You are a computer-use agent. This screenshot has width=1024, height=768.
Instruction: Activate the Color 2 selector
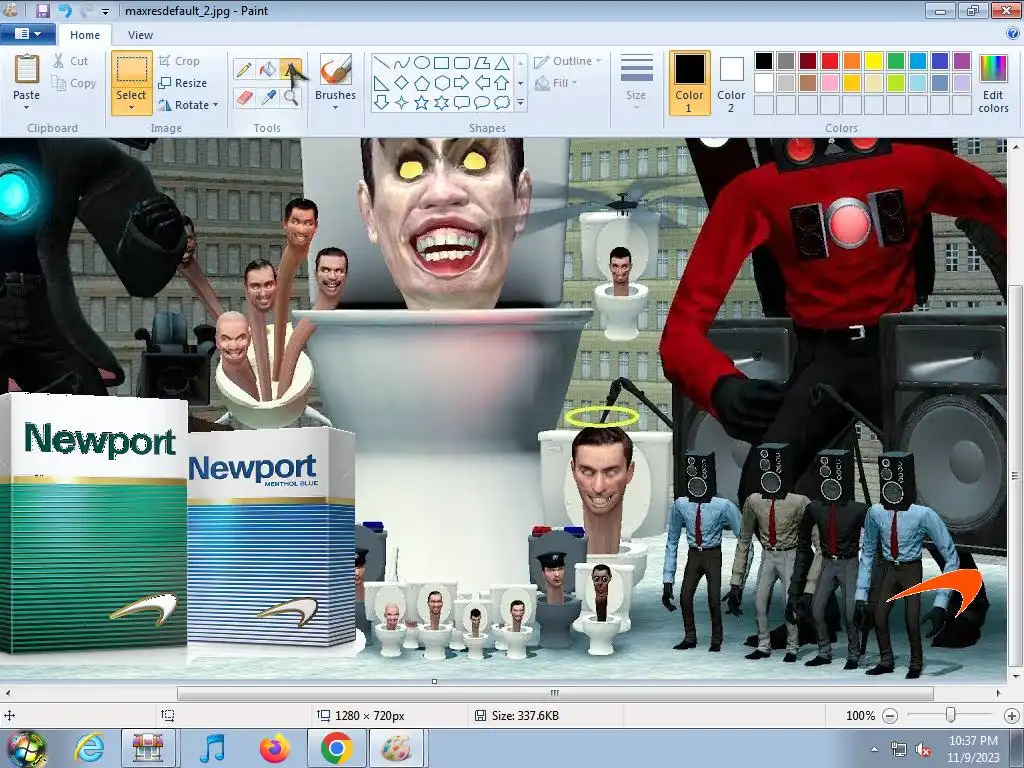tap(731, 83)
